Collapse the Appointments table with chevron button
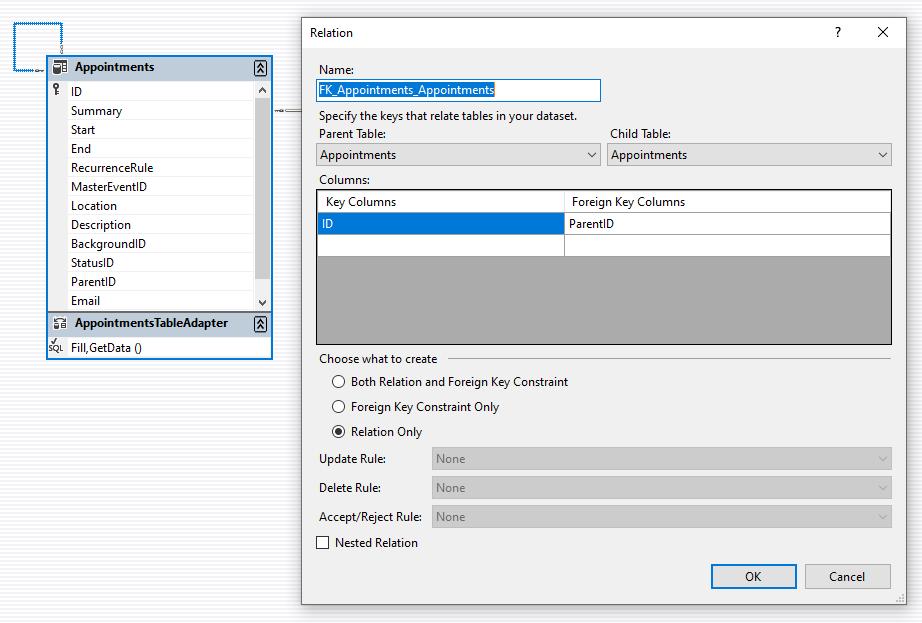Viewport: 922px width, 623px height. pyautogui.click(x=260, y=68)
